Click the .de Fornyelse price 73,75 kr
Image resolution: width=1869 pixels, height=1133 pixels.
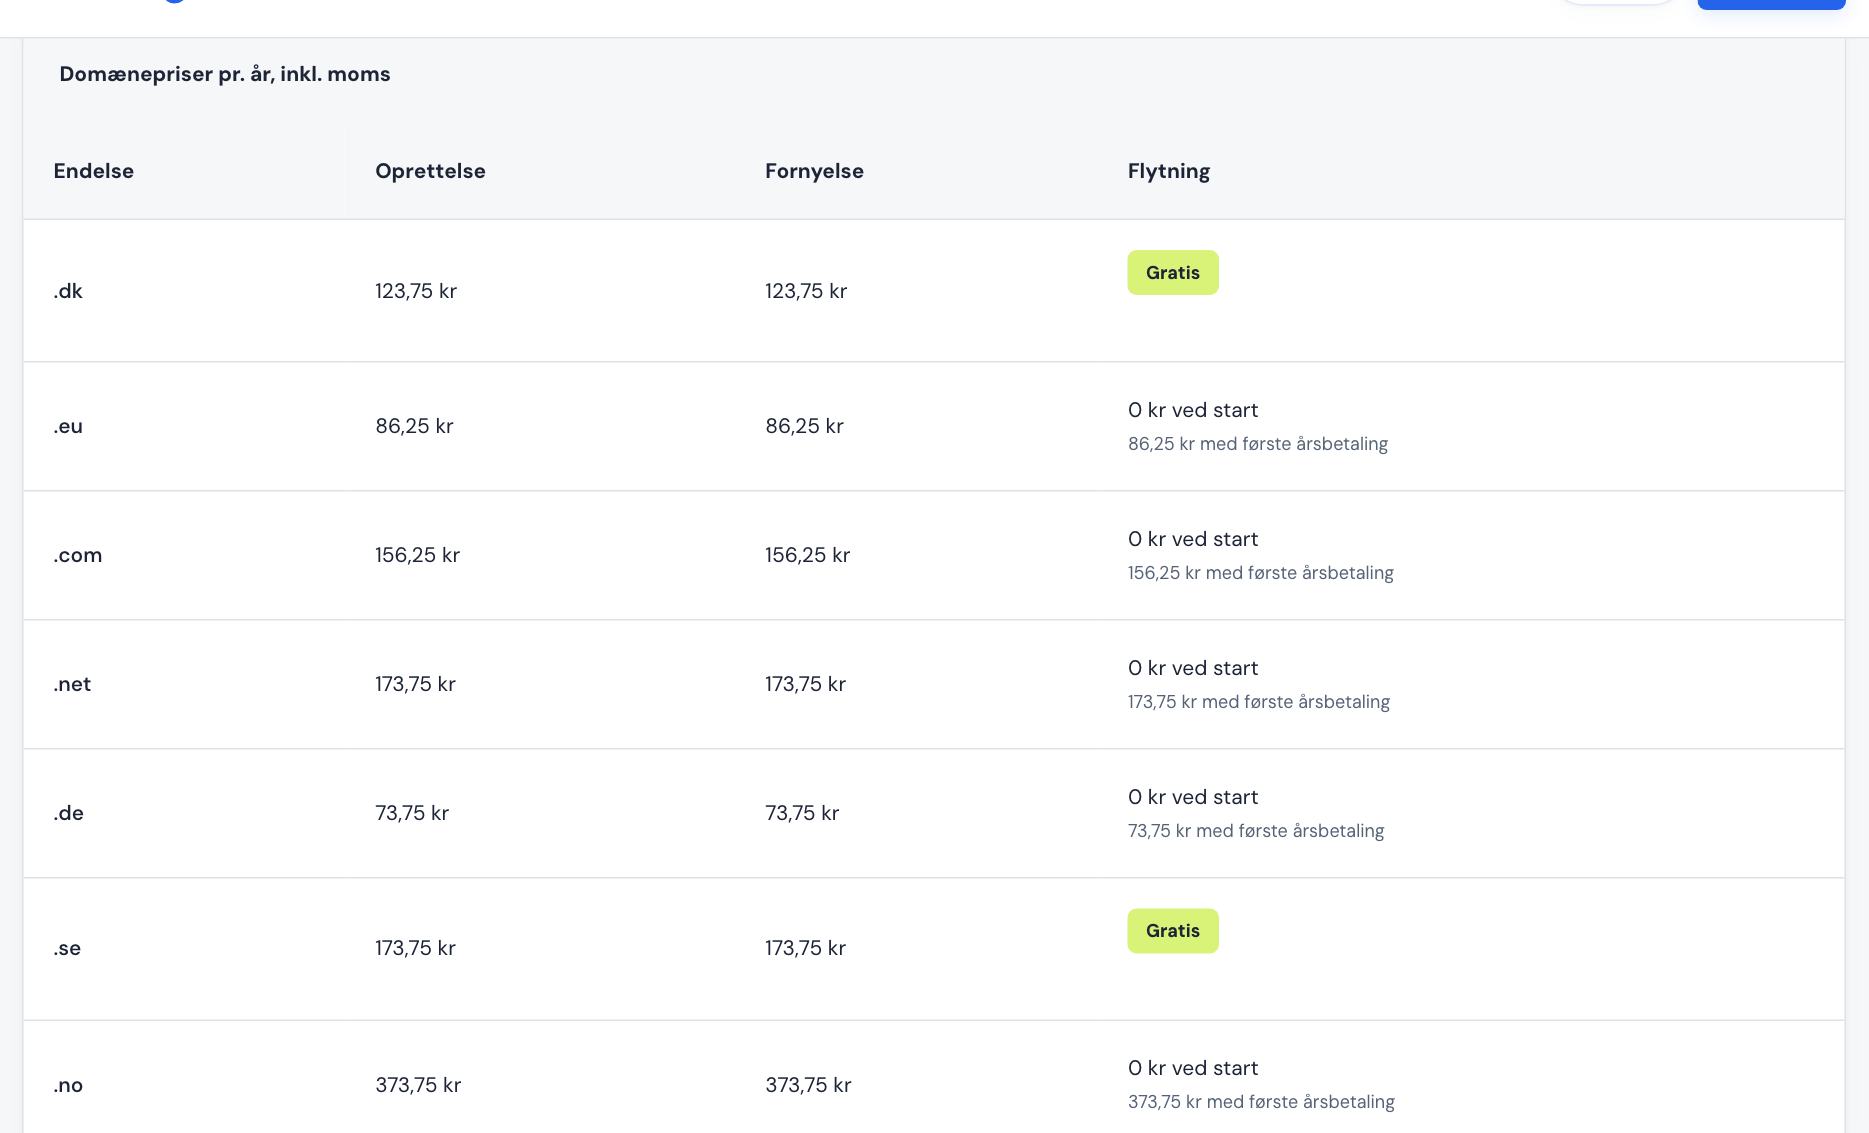[x=802, y=813]
